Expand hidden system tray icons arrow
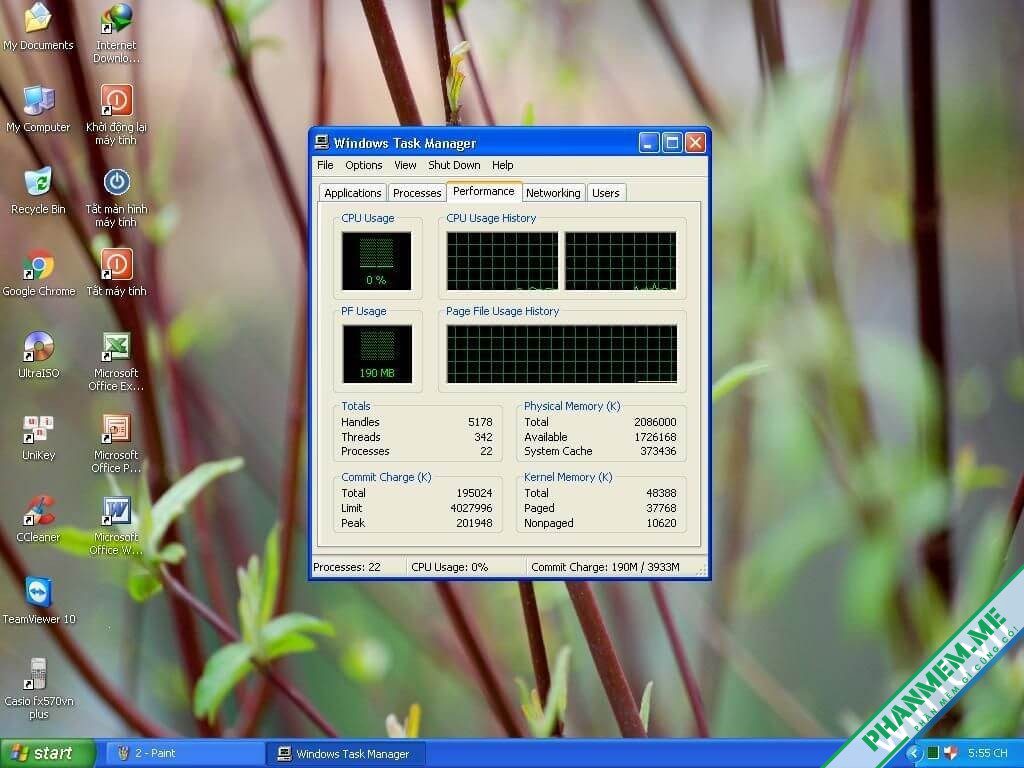1024x768 pixels. (914, 753)
